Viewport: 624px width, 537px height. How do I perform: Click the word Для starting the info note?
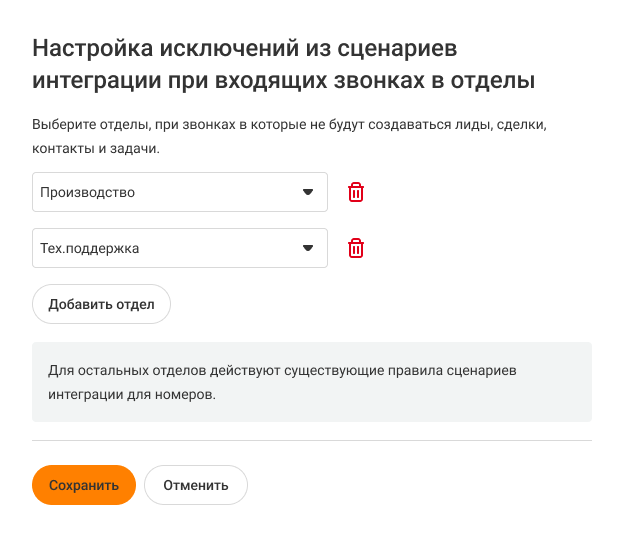(59, 370)
